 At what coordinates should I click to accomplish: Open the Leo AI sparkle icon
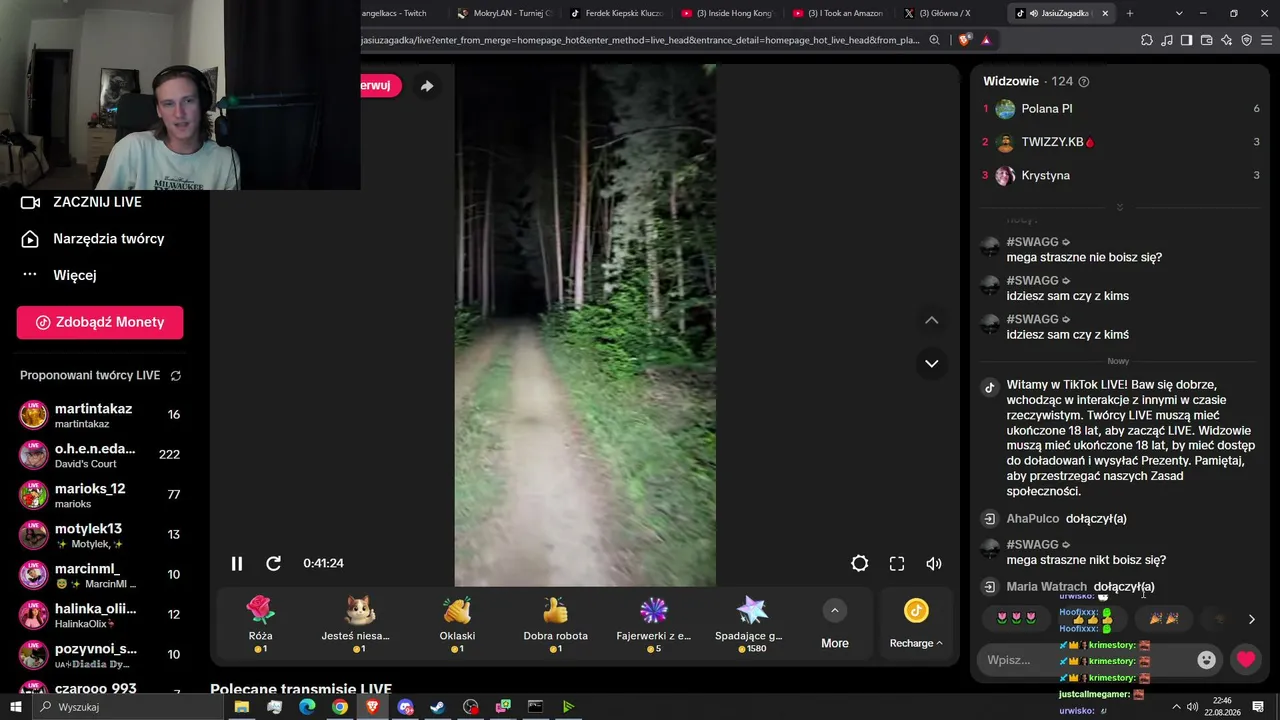[x=1227, y=40]
